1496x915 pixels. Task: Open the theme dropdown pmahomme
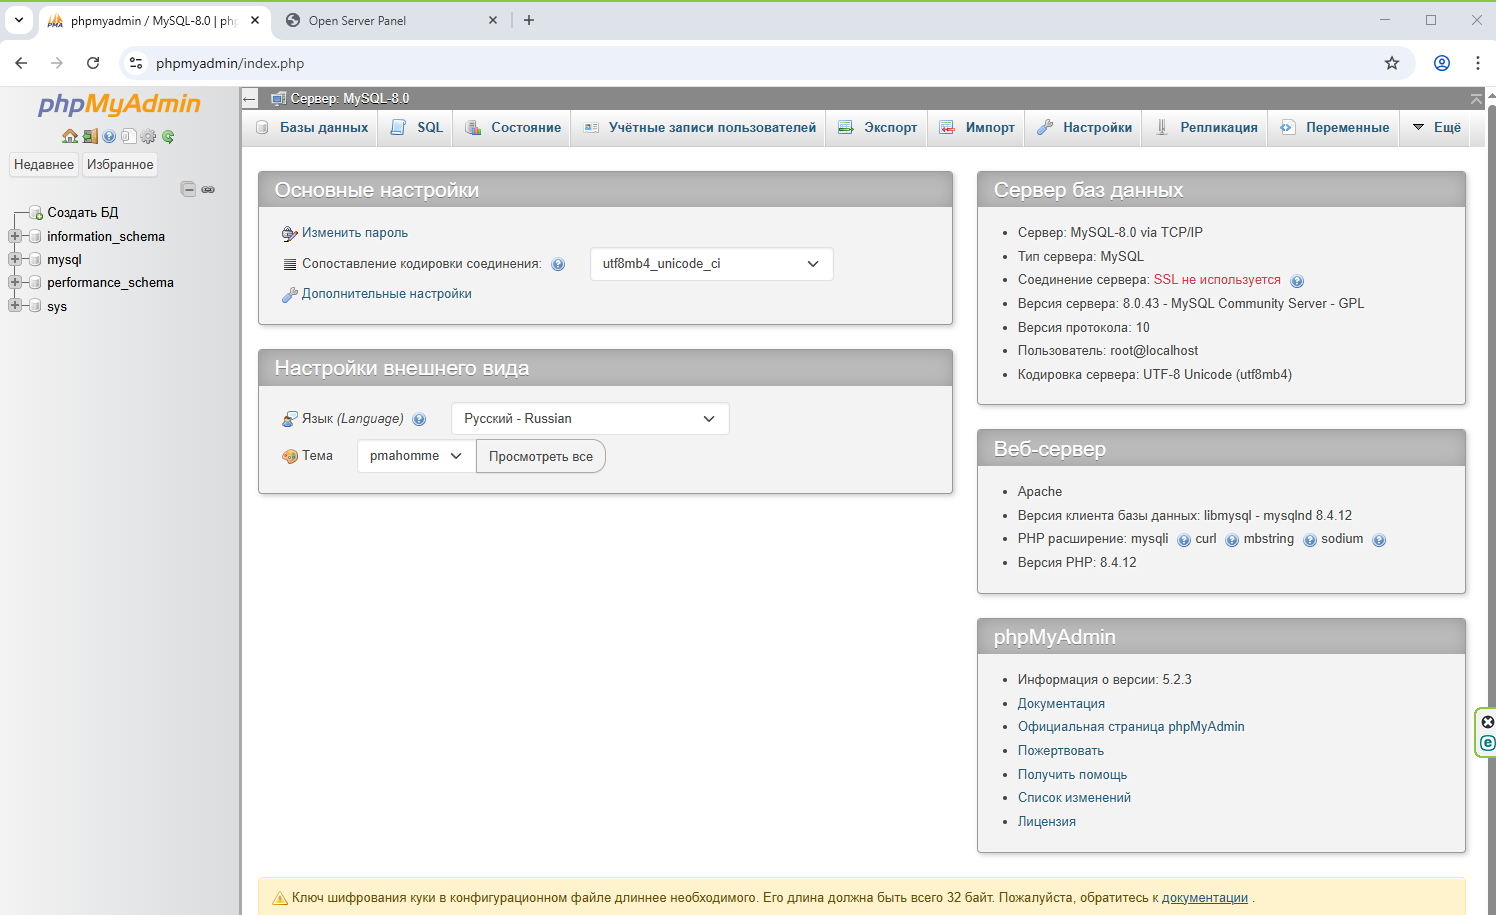click(x=416, y=456)
